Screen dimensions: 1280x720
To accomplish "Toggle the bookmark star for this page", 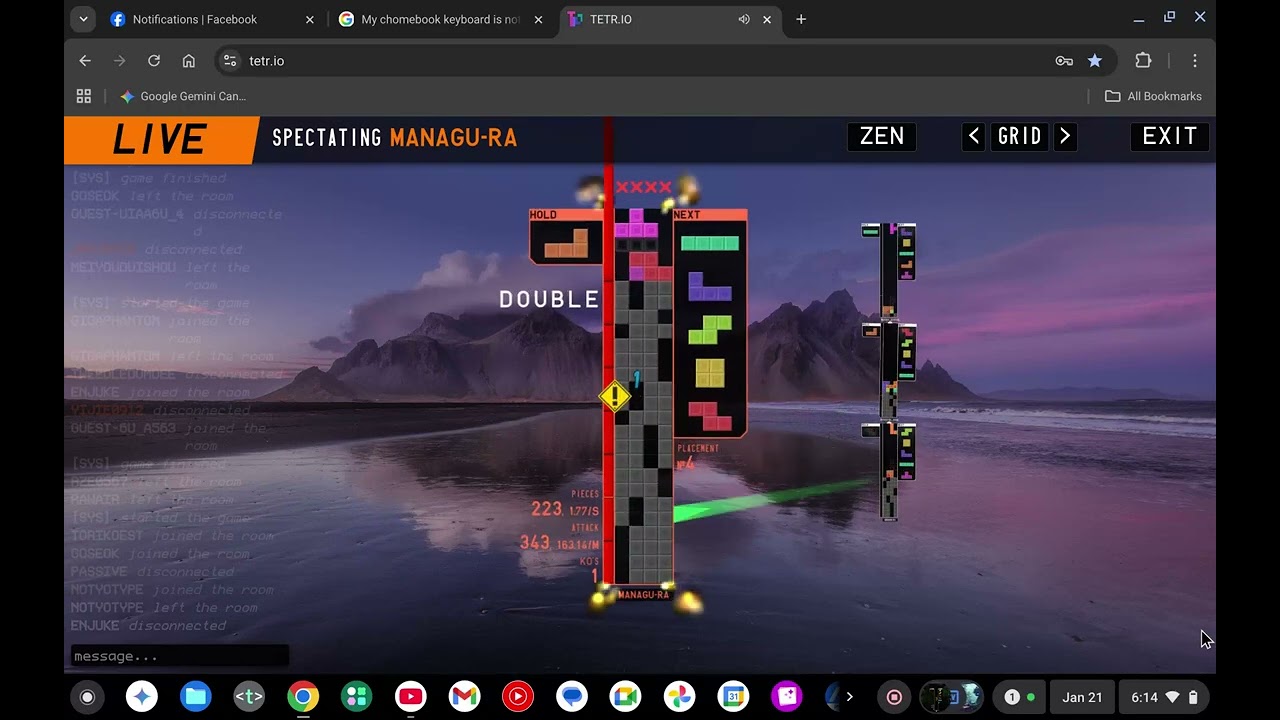I will [x=1095, y=61].
